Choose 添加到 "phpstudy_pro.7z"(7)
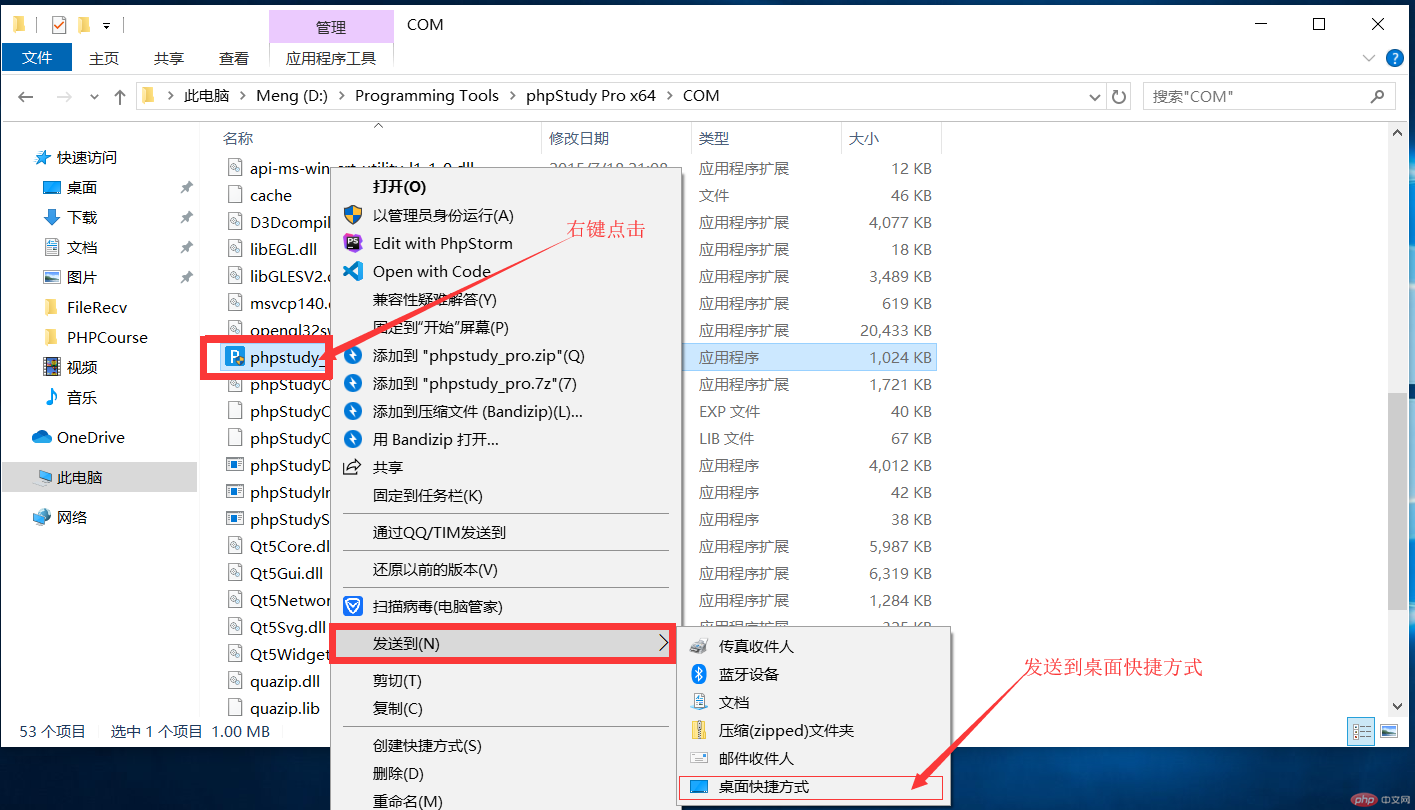1415x810 pixels. click(x=506, y=383)
